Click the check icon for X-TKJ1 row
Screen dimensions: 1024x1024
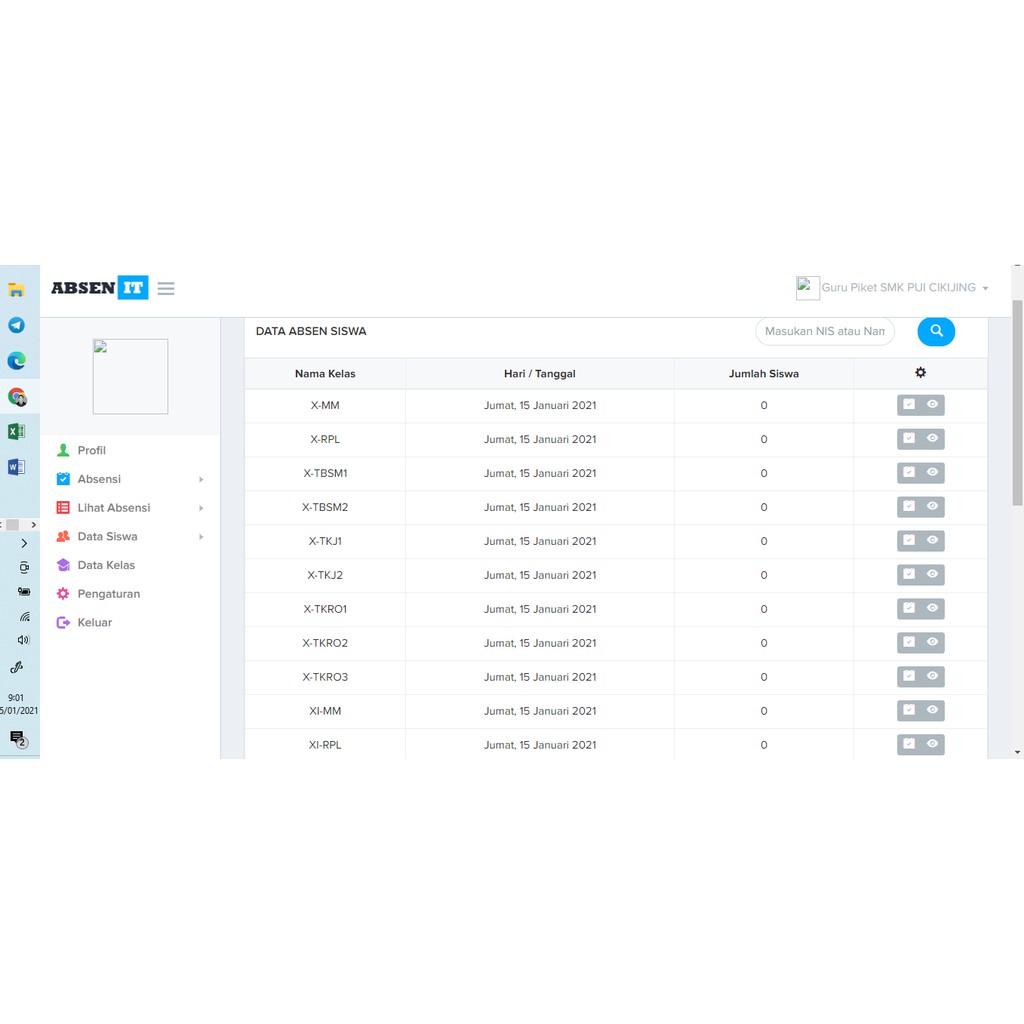(x=909, y=541)
